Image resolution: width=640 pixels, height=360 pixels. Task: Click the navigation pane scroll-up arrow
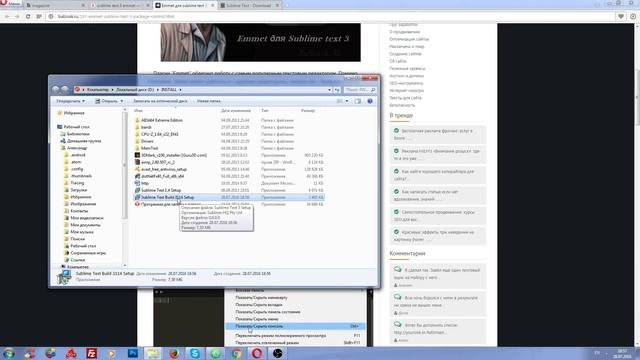tap(125, 110)
